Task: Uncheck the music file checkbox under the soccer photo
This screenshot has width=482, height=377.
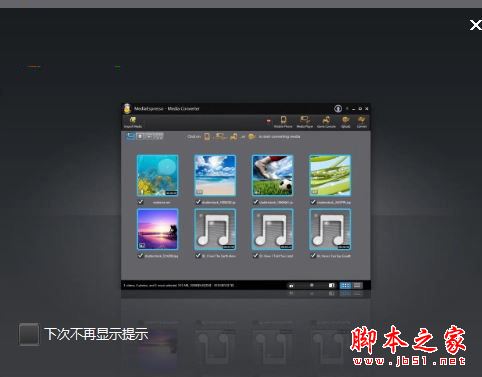Action: coord(256,256)
